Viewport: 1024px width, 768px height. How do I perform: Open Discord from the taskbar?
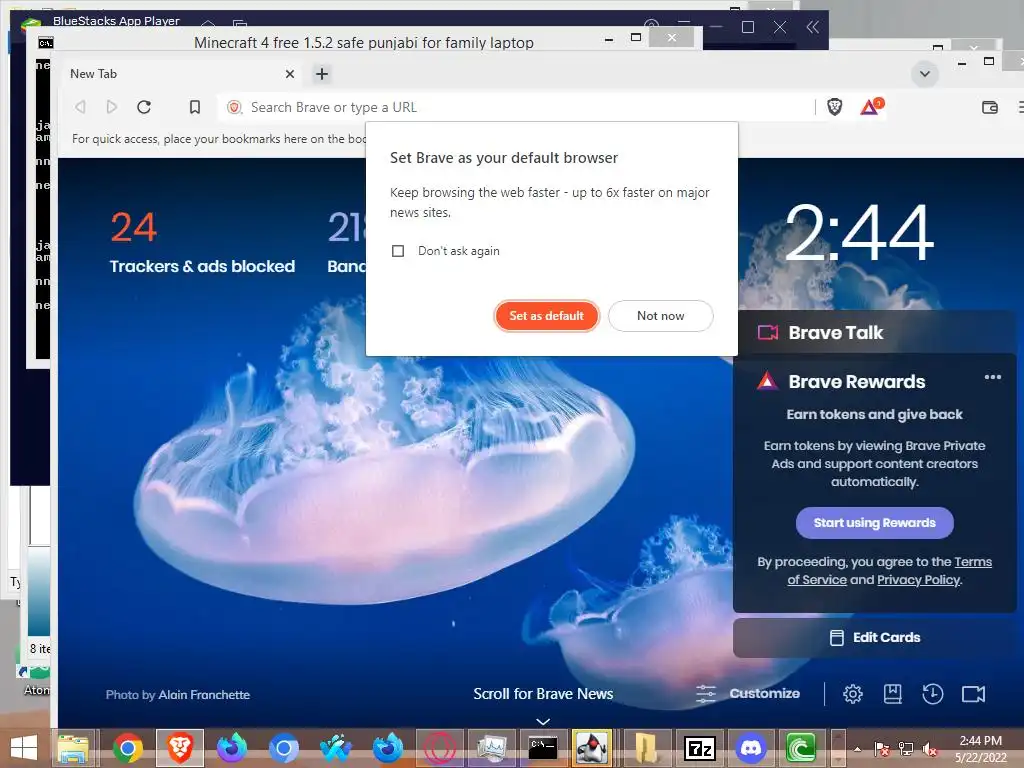point(750,747)
